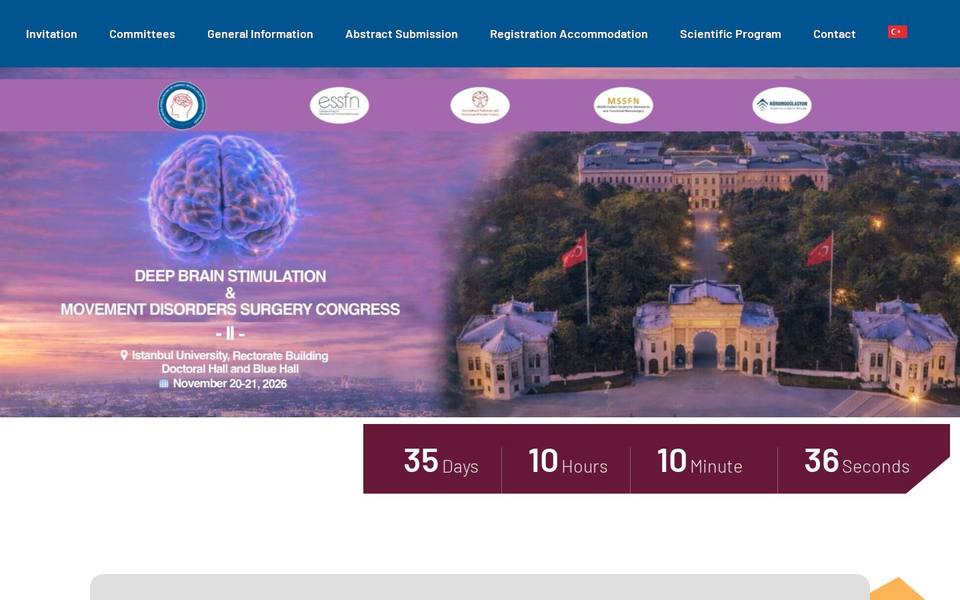The height and width of the screenshot is (600, 960).
Task: Click the 35 Days countdown value
Action: click(441, 462)
